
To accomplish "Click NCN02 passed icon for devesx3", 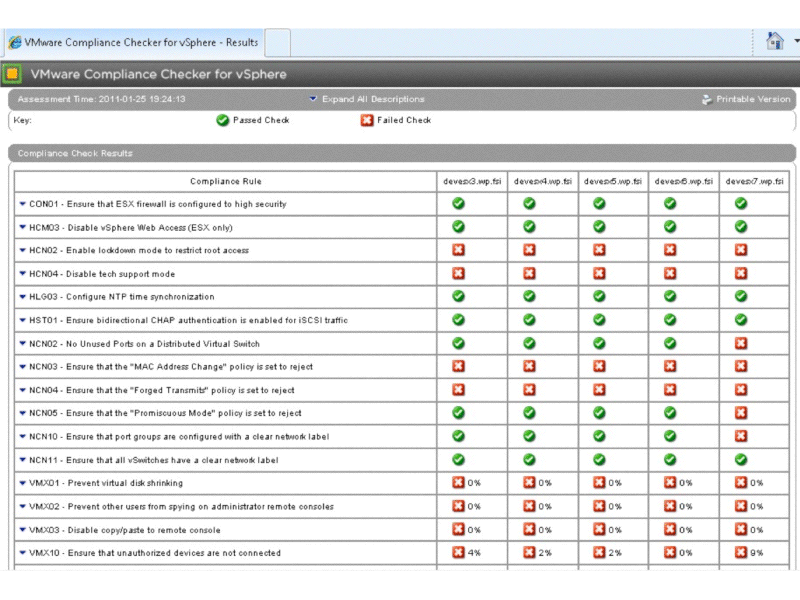I will point(459,343).
